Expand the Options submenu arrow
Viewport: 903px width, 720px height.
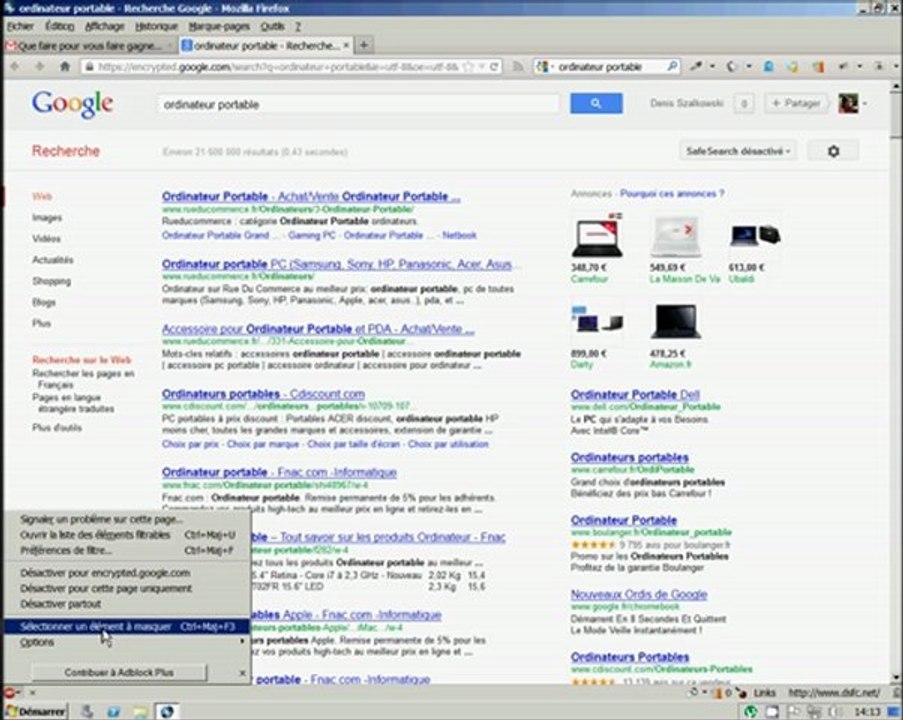click(x=242, y=642)
